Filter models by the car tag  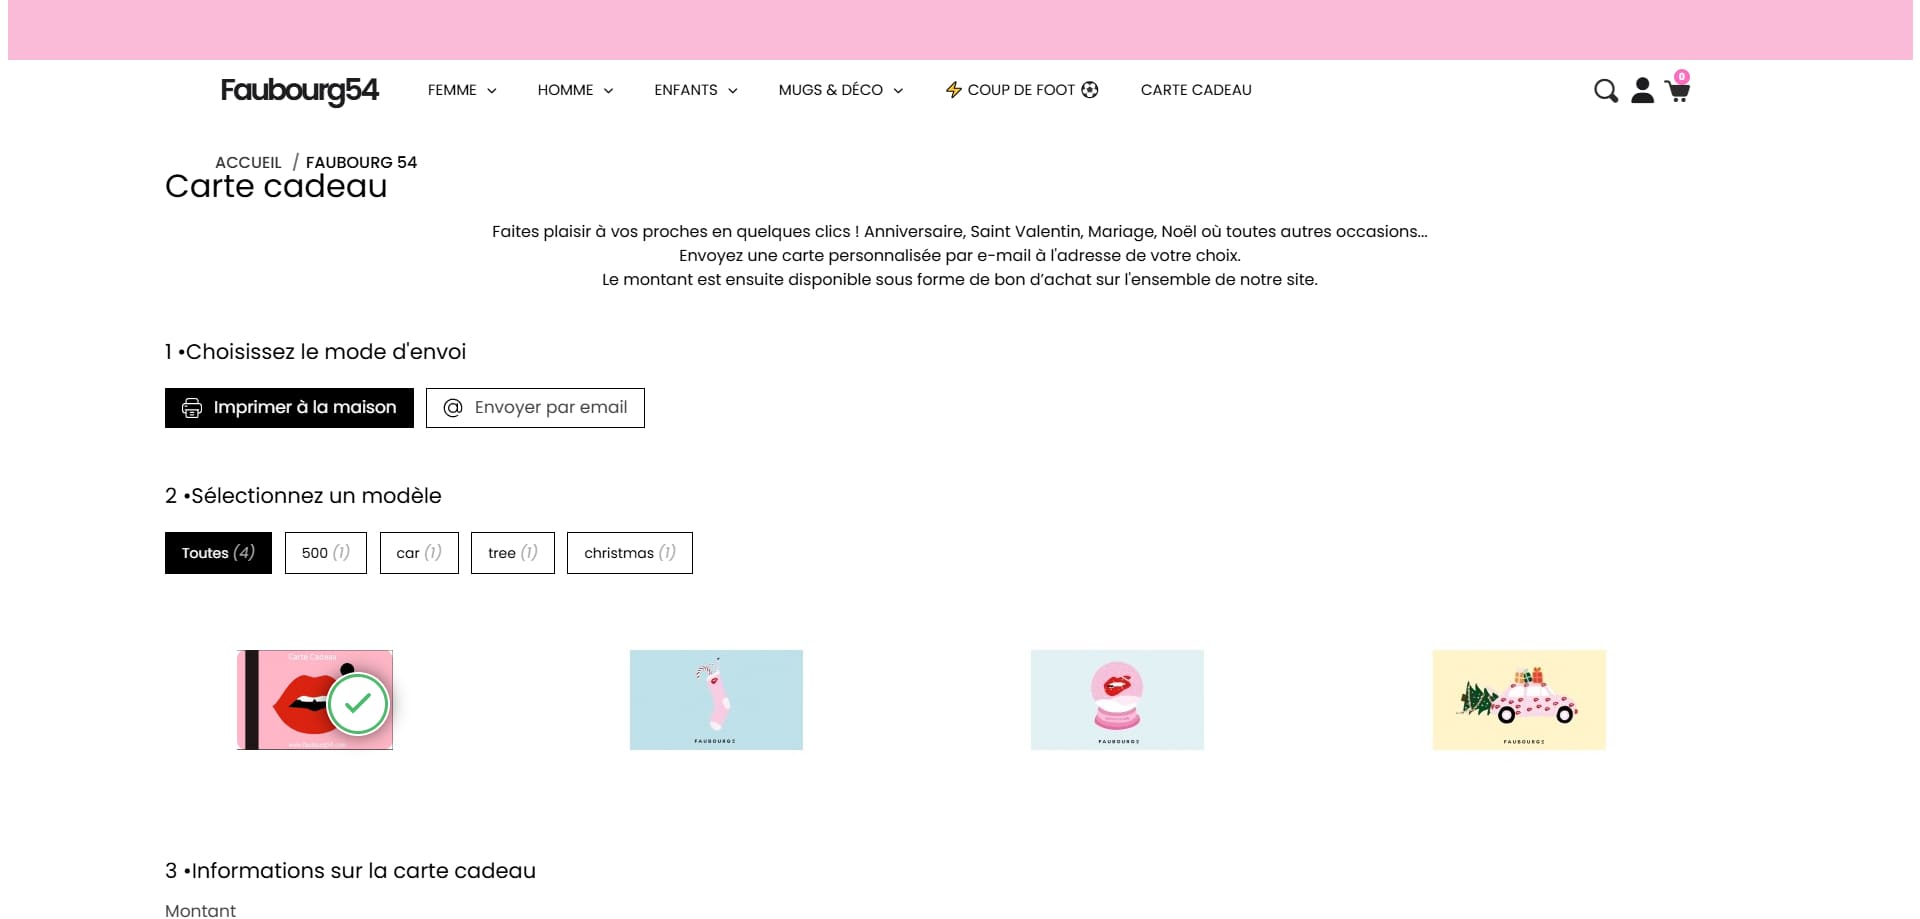coord(419,553)
